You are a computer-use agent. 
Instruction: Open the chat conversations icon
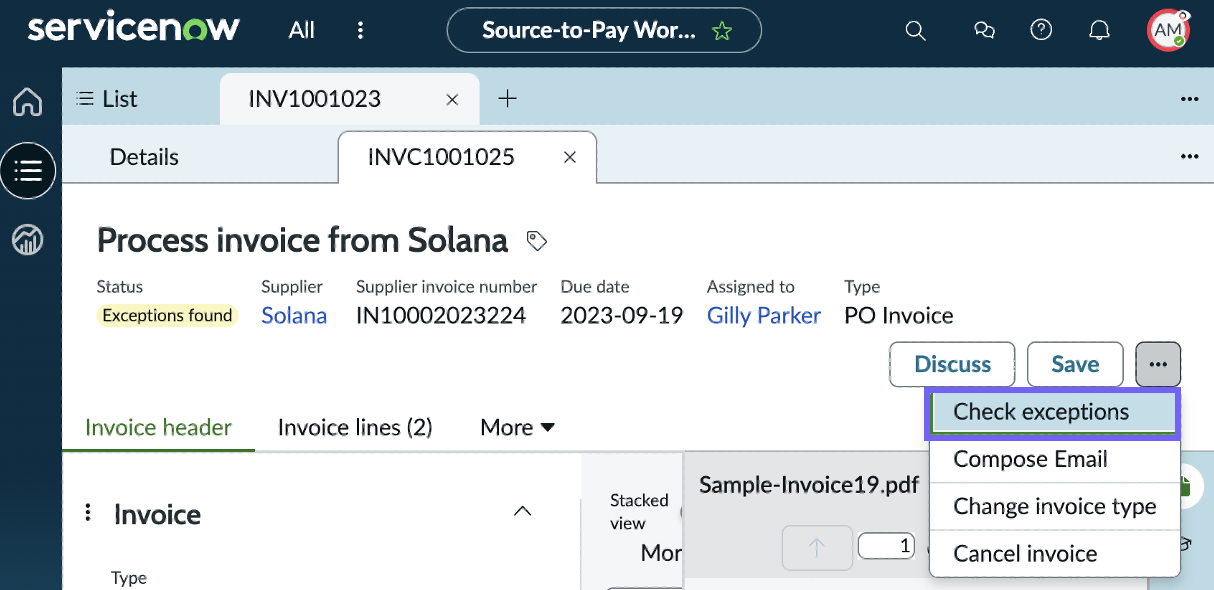[x=984, y=30]
